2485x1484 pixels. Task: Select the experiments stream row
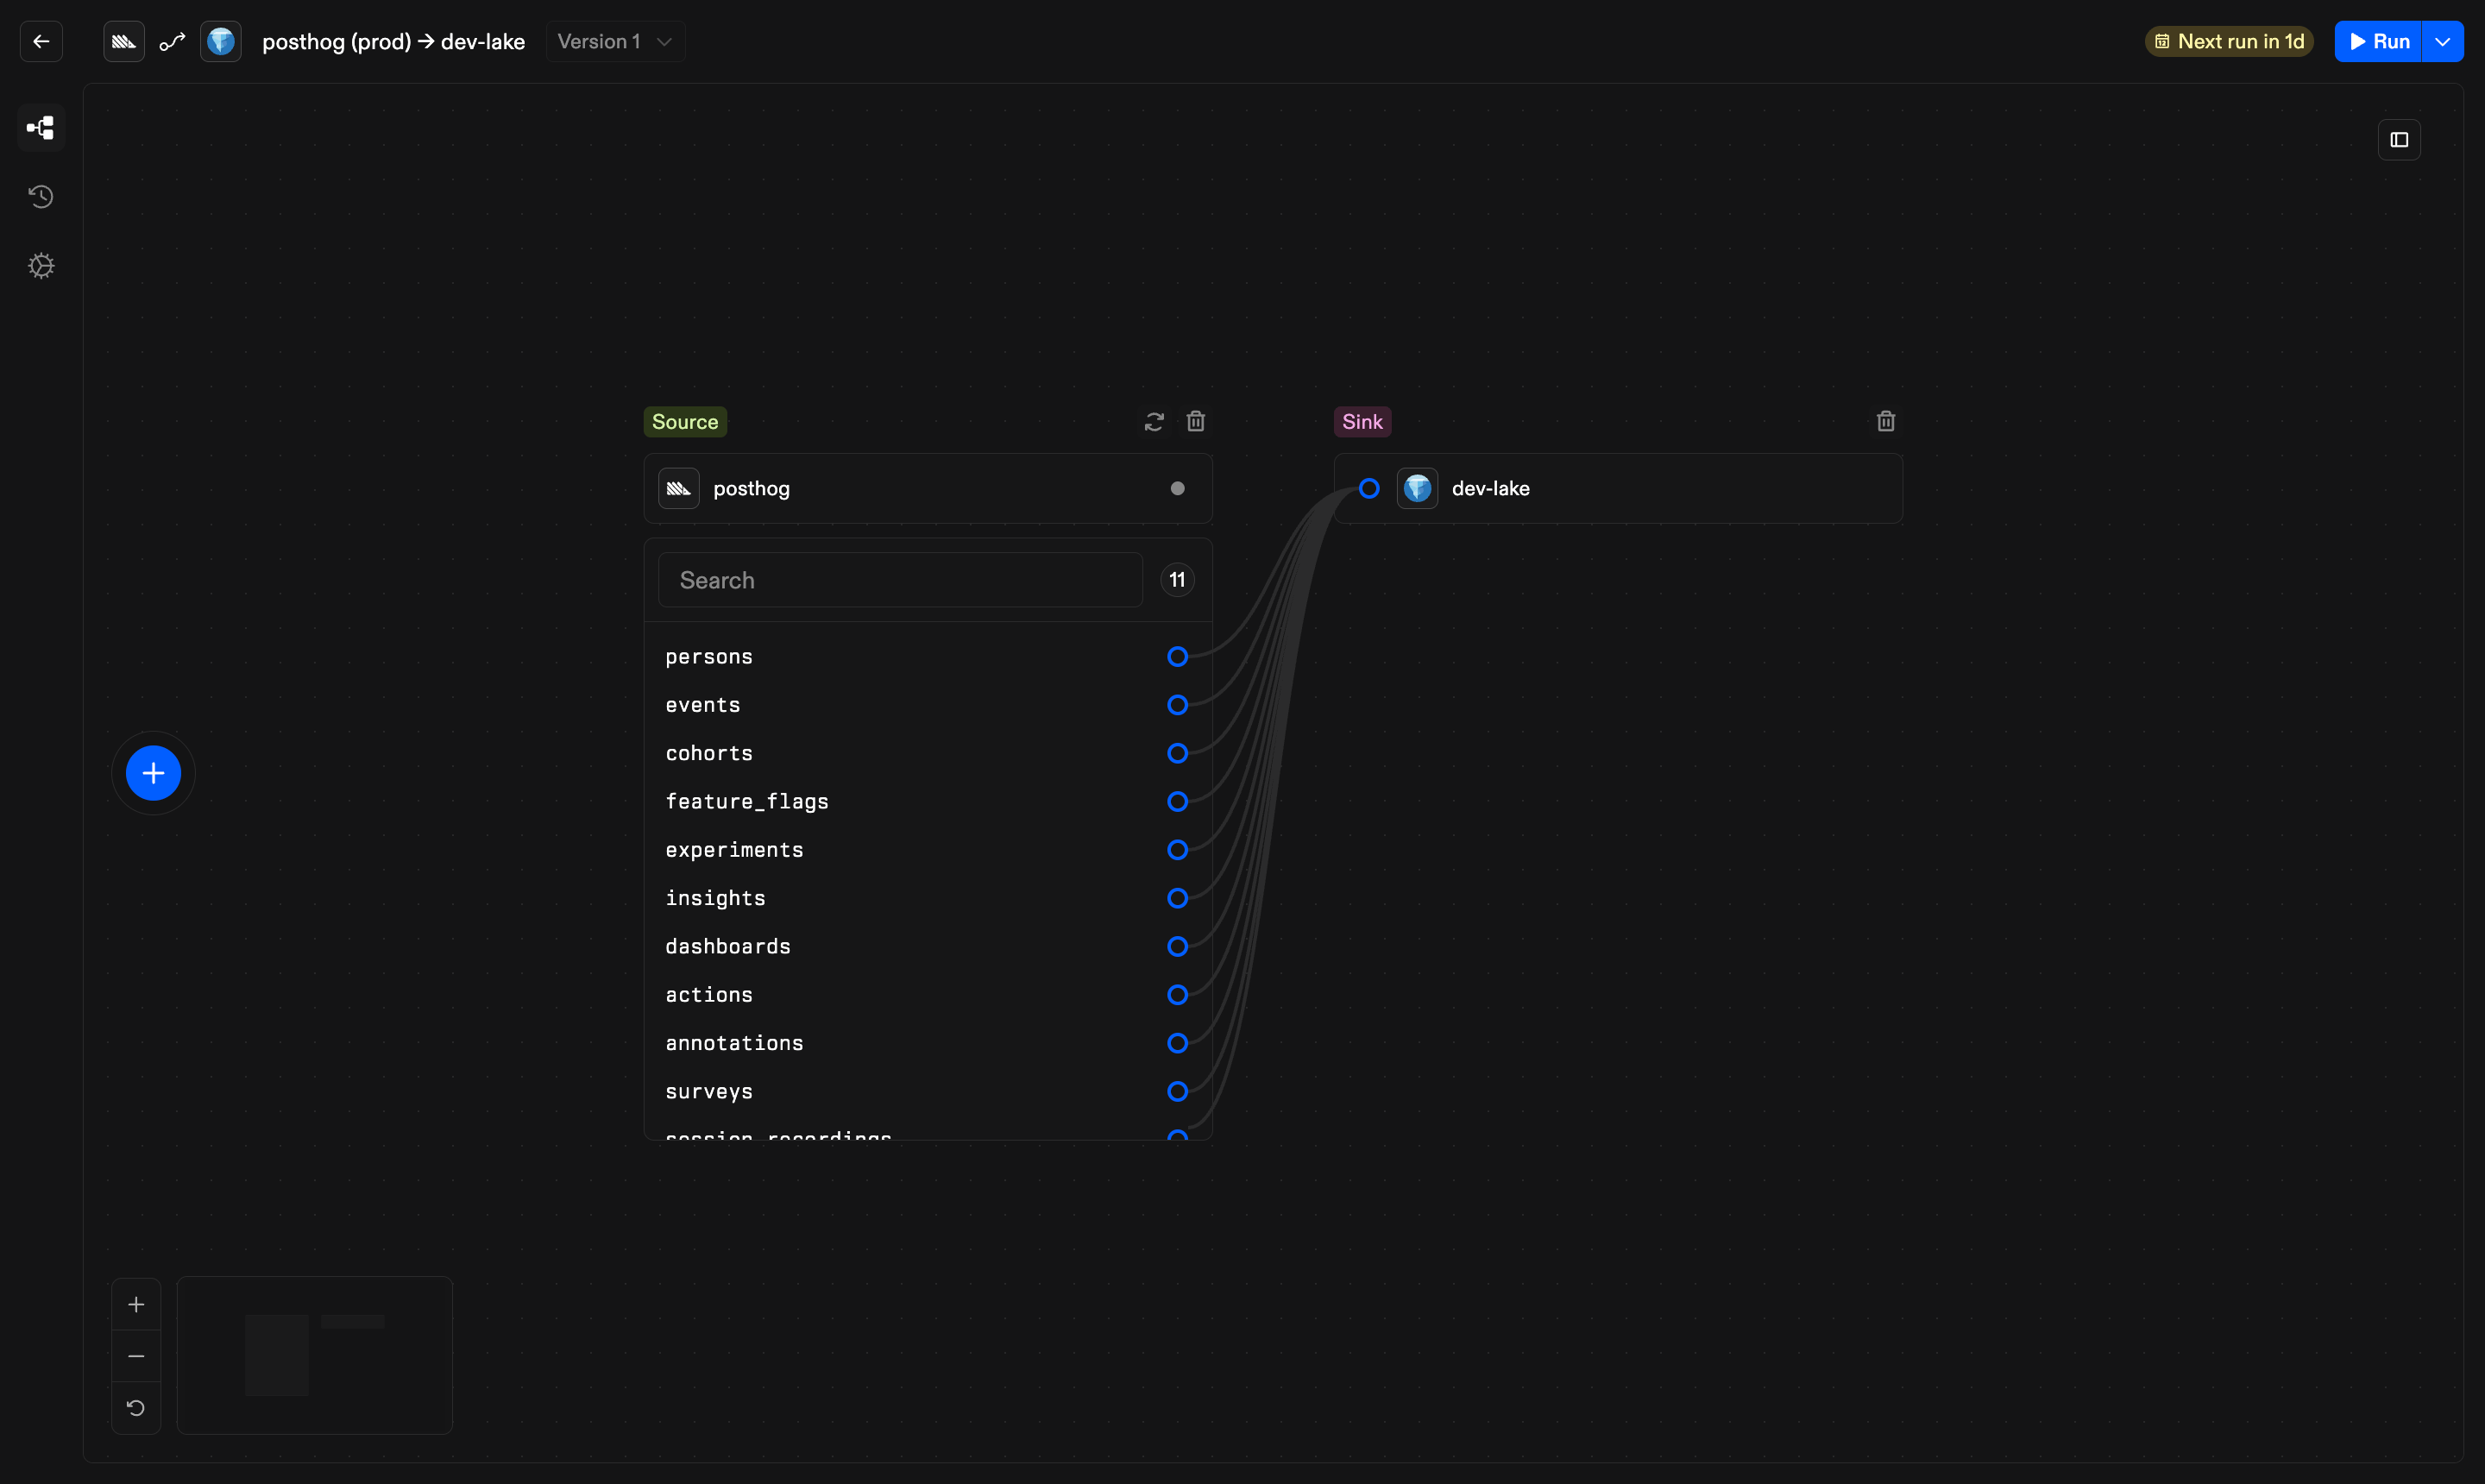(928, 850)
